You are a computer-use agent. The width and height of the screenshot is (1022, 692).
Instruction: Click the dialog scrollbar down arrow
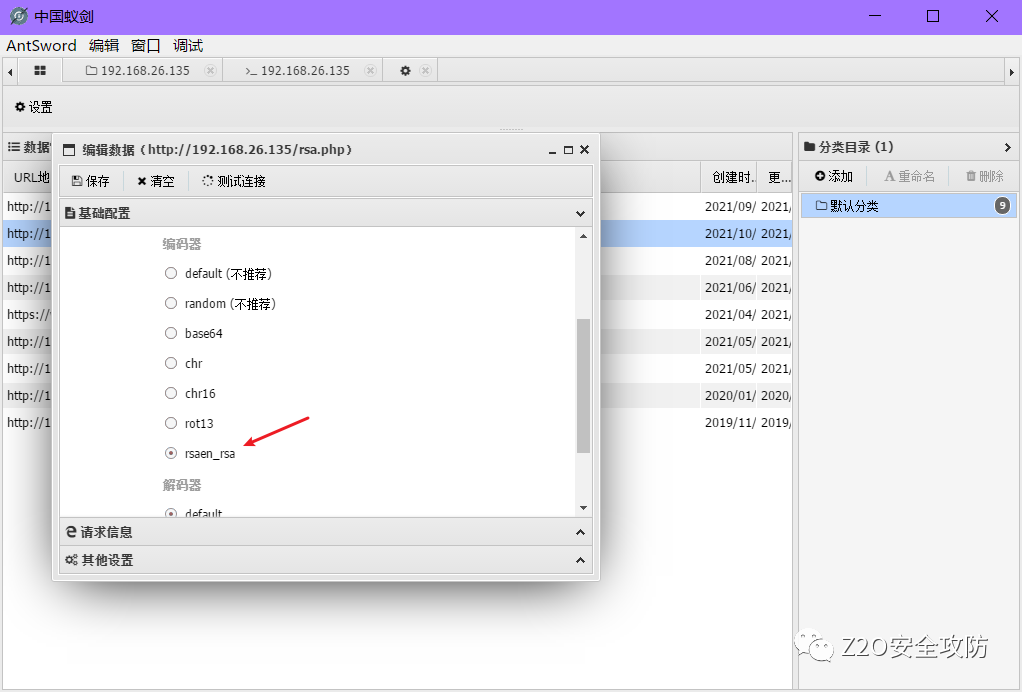click(x=583, y=508)
